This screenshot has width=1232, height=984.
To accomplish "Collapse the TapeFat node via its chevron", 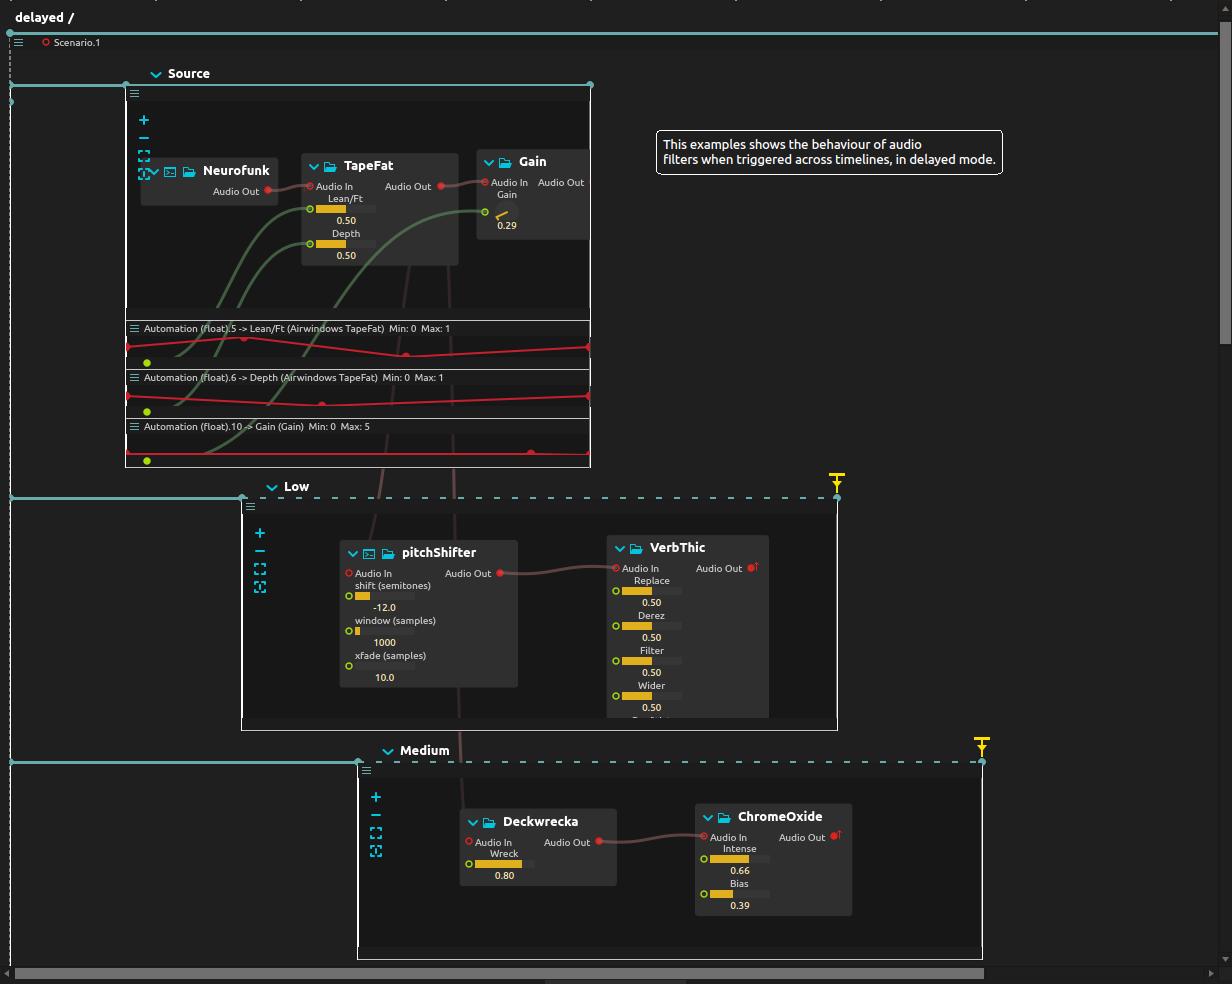I will (312, 166).
